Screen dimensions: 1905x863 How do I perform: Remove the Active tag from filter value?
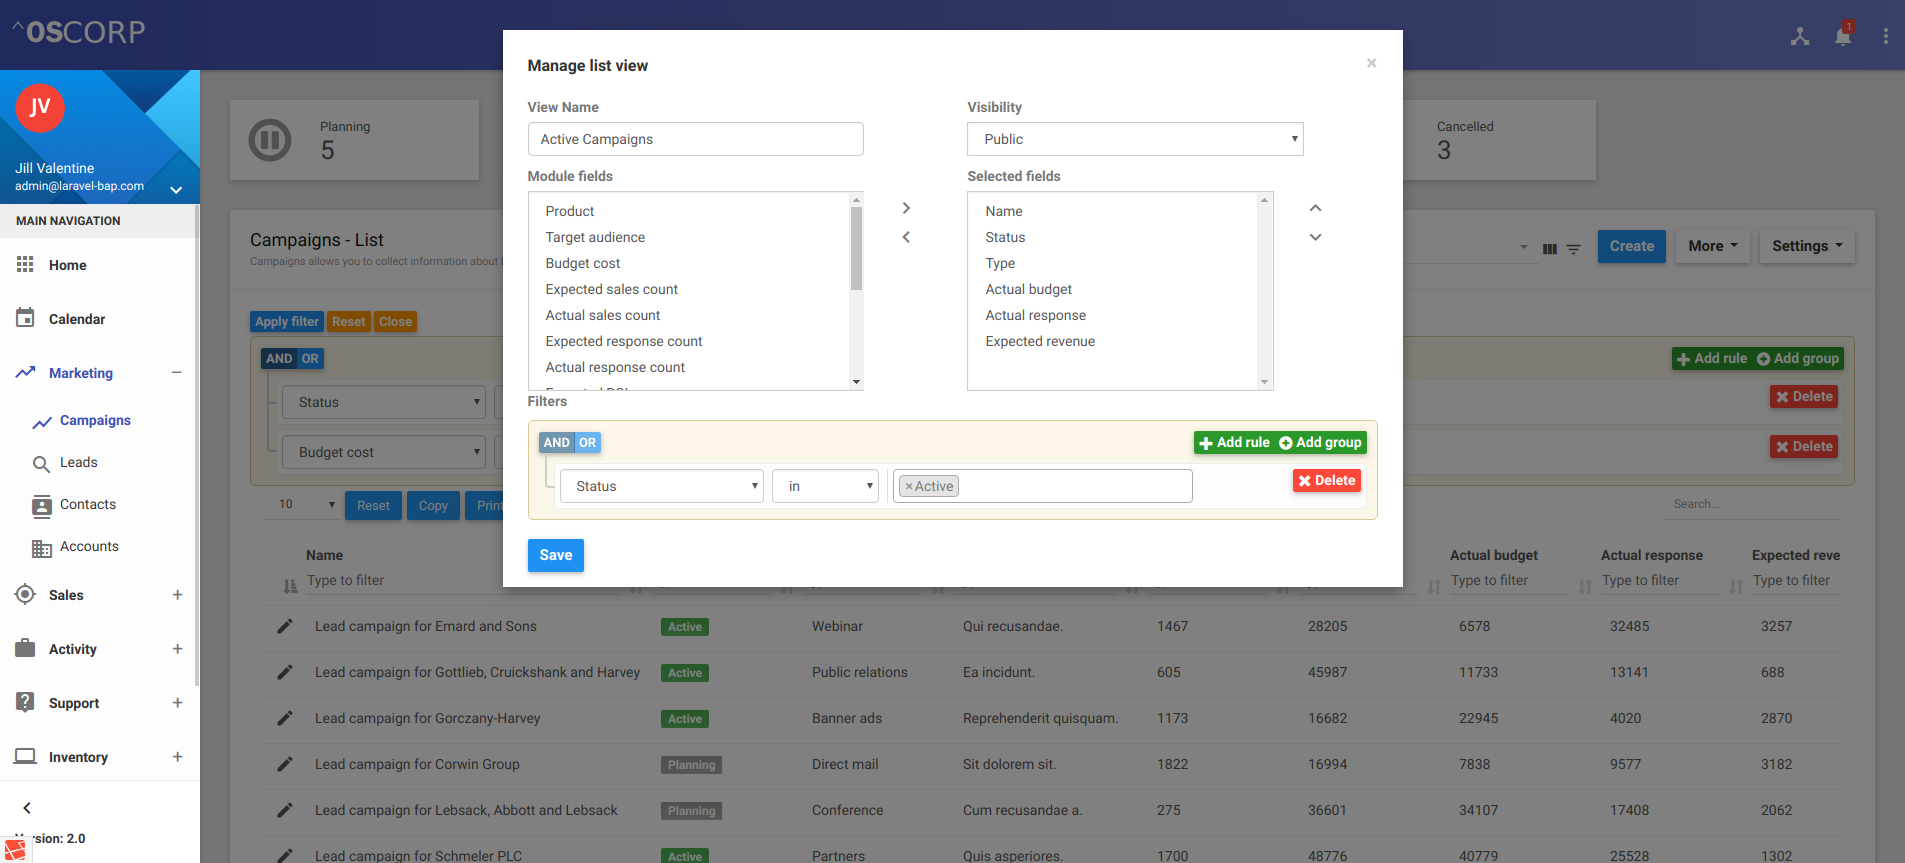pos(909,487)
